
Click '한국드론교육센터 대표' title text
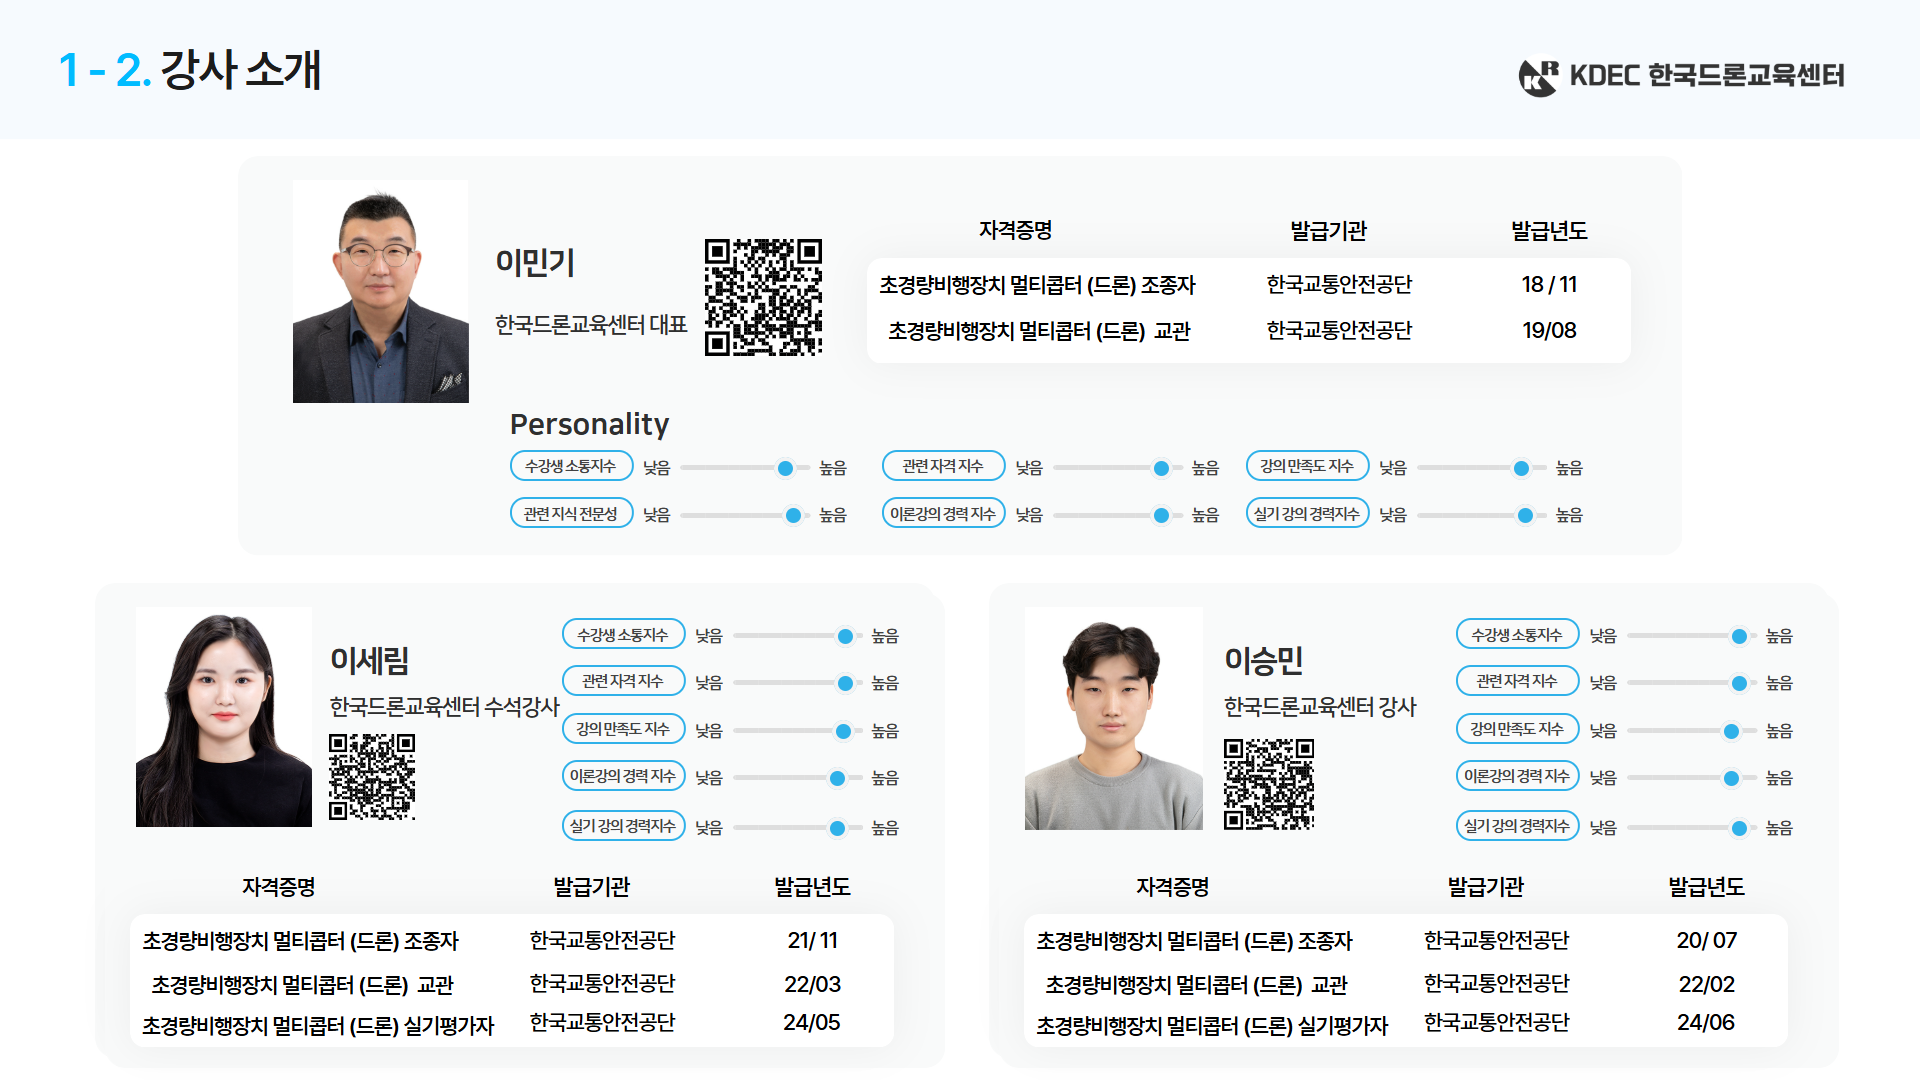coord(591,324)
